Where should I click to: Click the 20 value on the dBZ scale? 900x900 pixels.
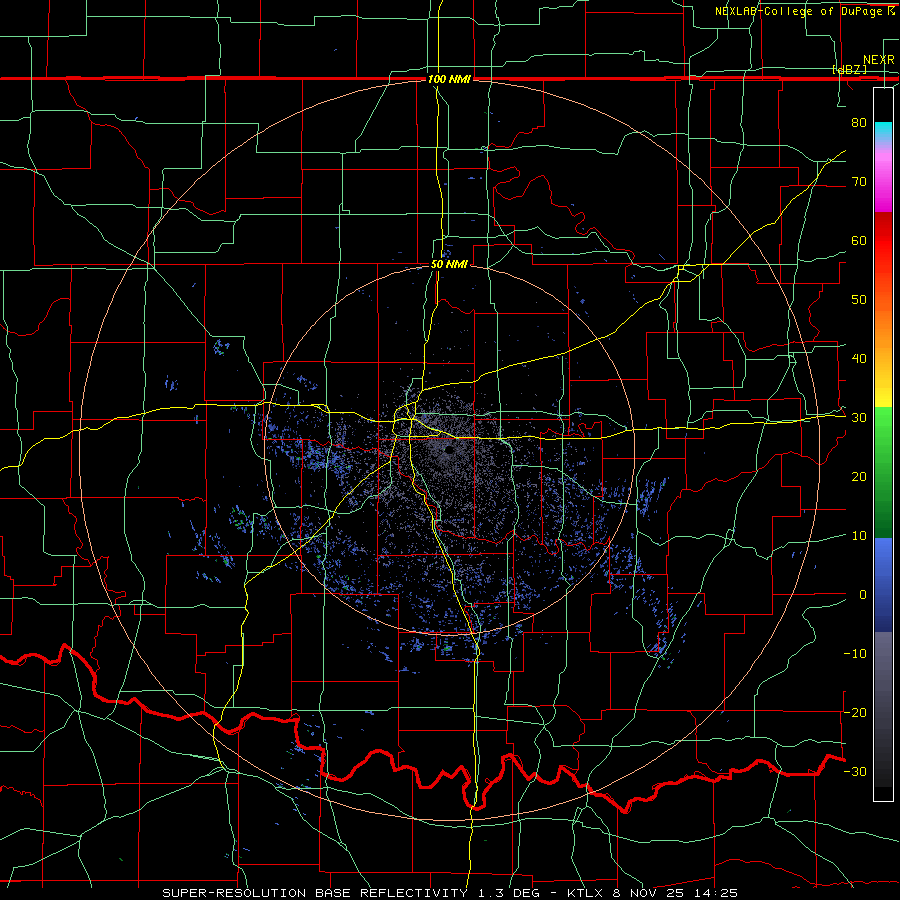pos(859,476)
